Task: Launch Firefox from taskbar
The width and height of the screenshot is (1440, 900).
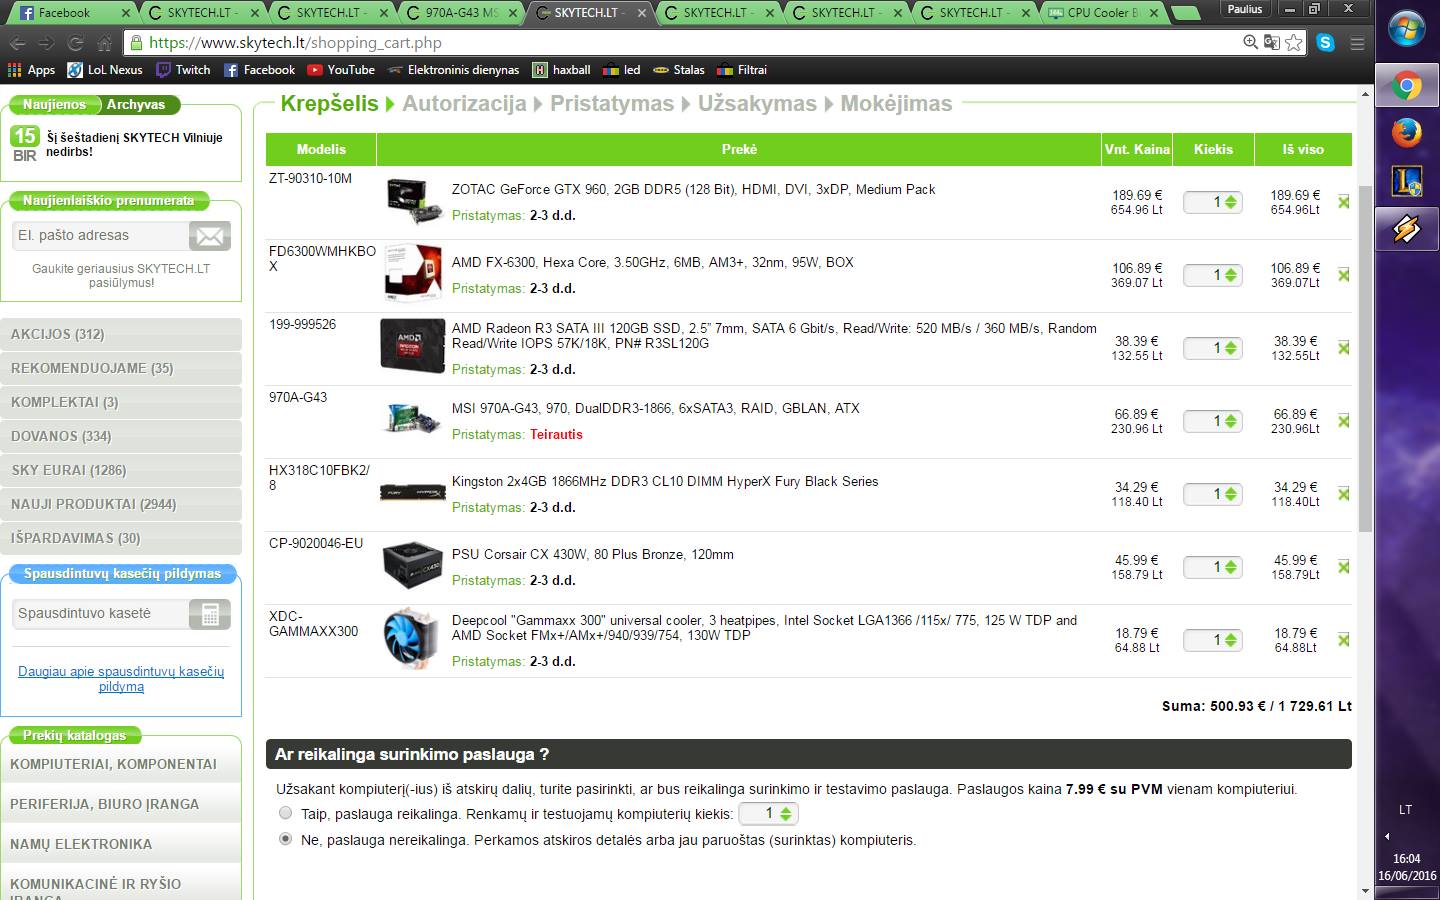Action: tap(1407, 133)
